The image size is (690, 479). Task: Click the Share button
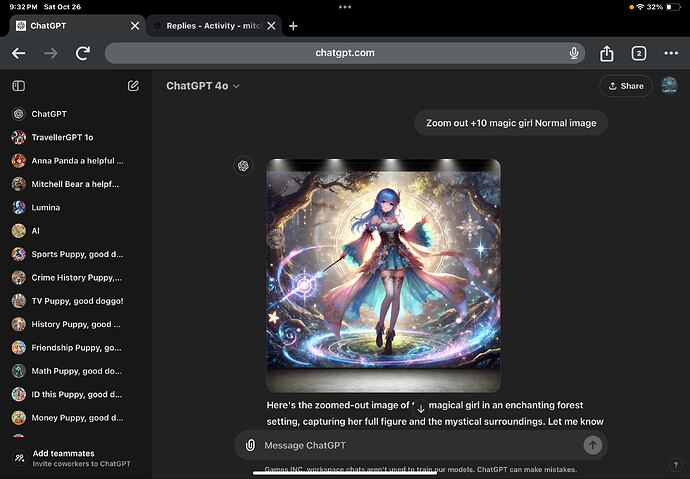click(625, 86)
